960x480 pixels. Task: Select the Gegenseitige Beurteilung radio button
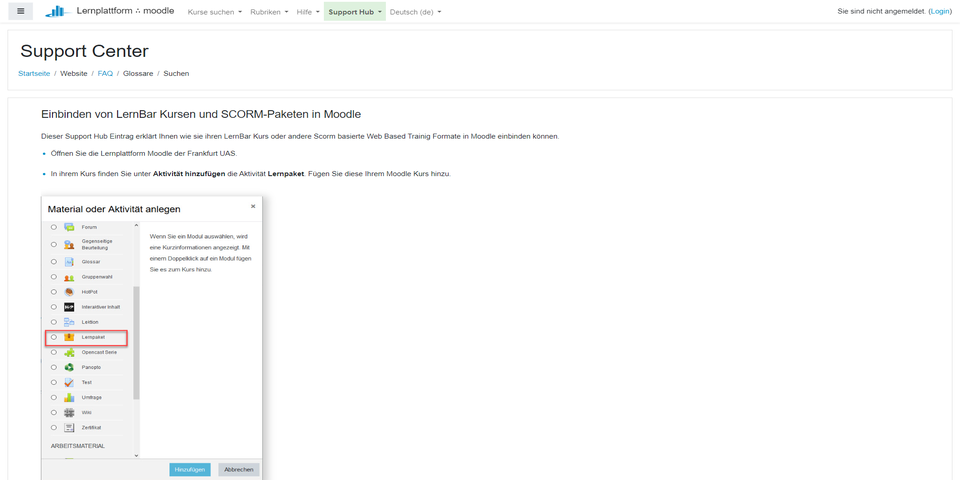[54, 244]
